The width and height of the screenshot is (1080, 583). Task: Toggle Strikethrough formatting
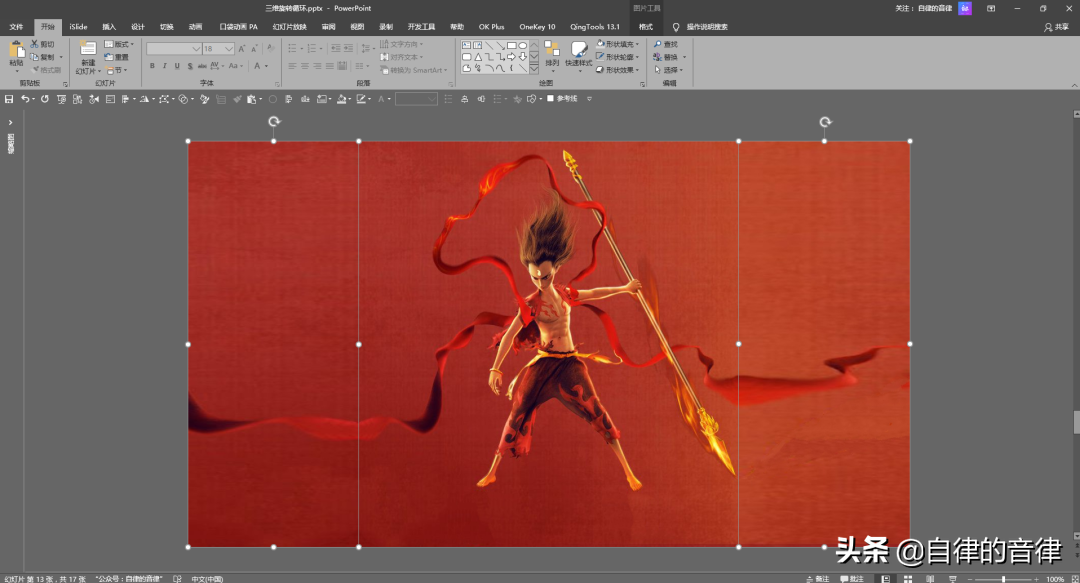tap(202, 66)
